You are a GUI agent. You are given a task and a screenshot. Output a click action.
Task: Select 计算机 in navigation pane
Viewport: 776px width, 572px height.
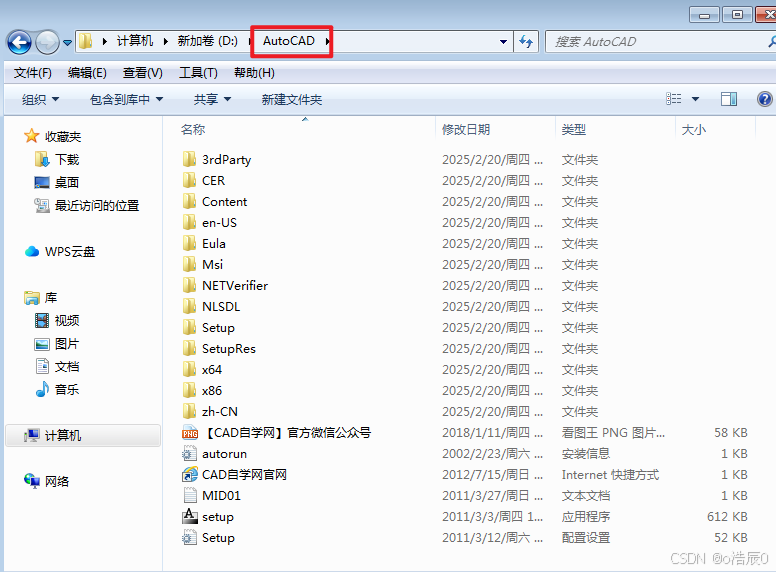coord(63,435)
